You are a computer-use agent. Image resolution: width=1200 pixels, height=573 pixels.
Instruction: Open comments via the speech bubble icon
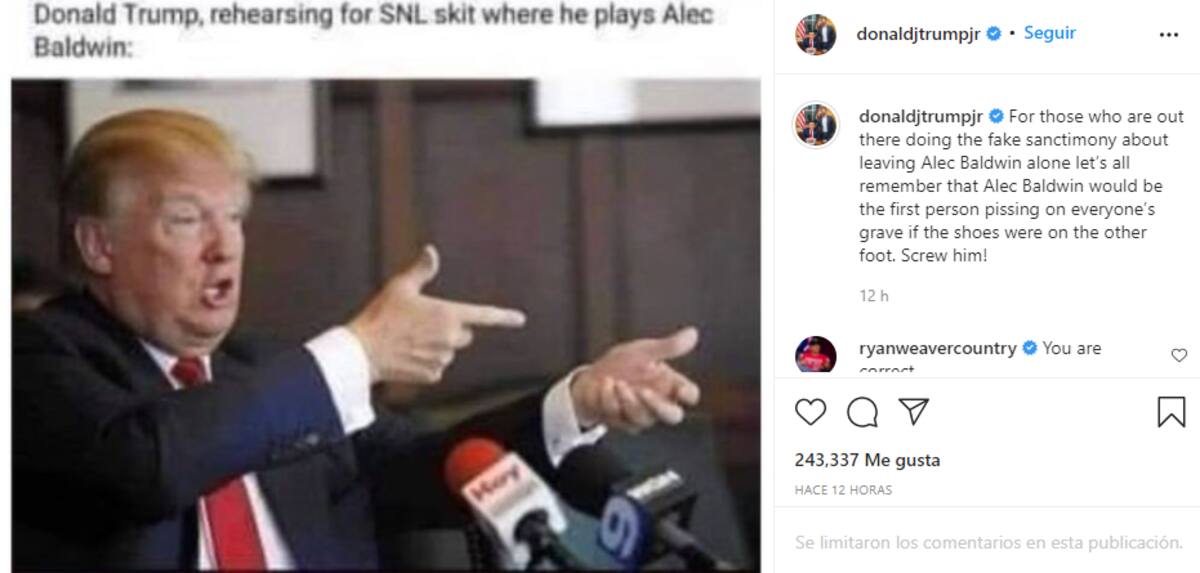pyautogui.click(x=862, y=412)
